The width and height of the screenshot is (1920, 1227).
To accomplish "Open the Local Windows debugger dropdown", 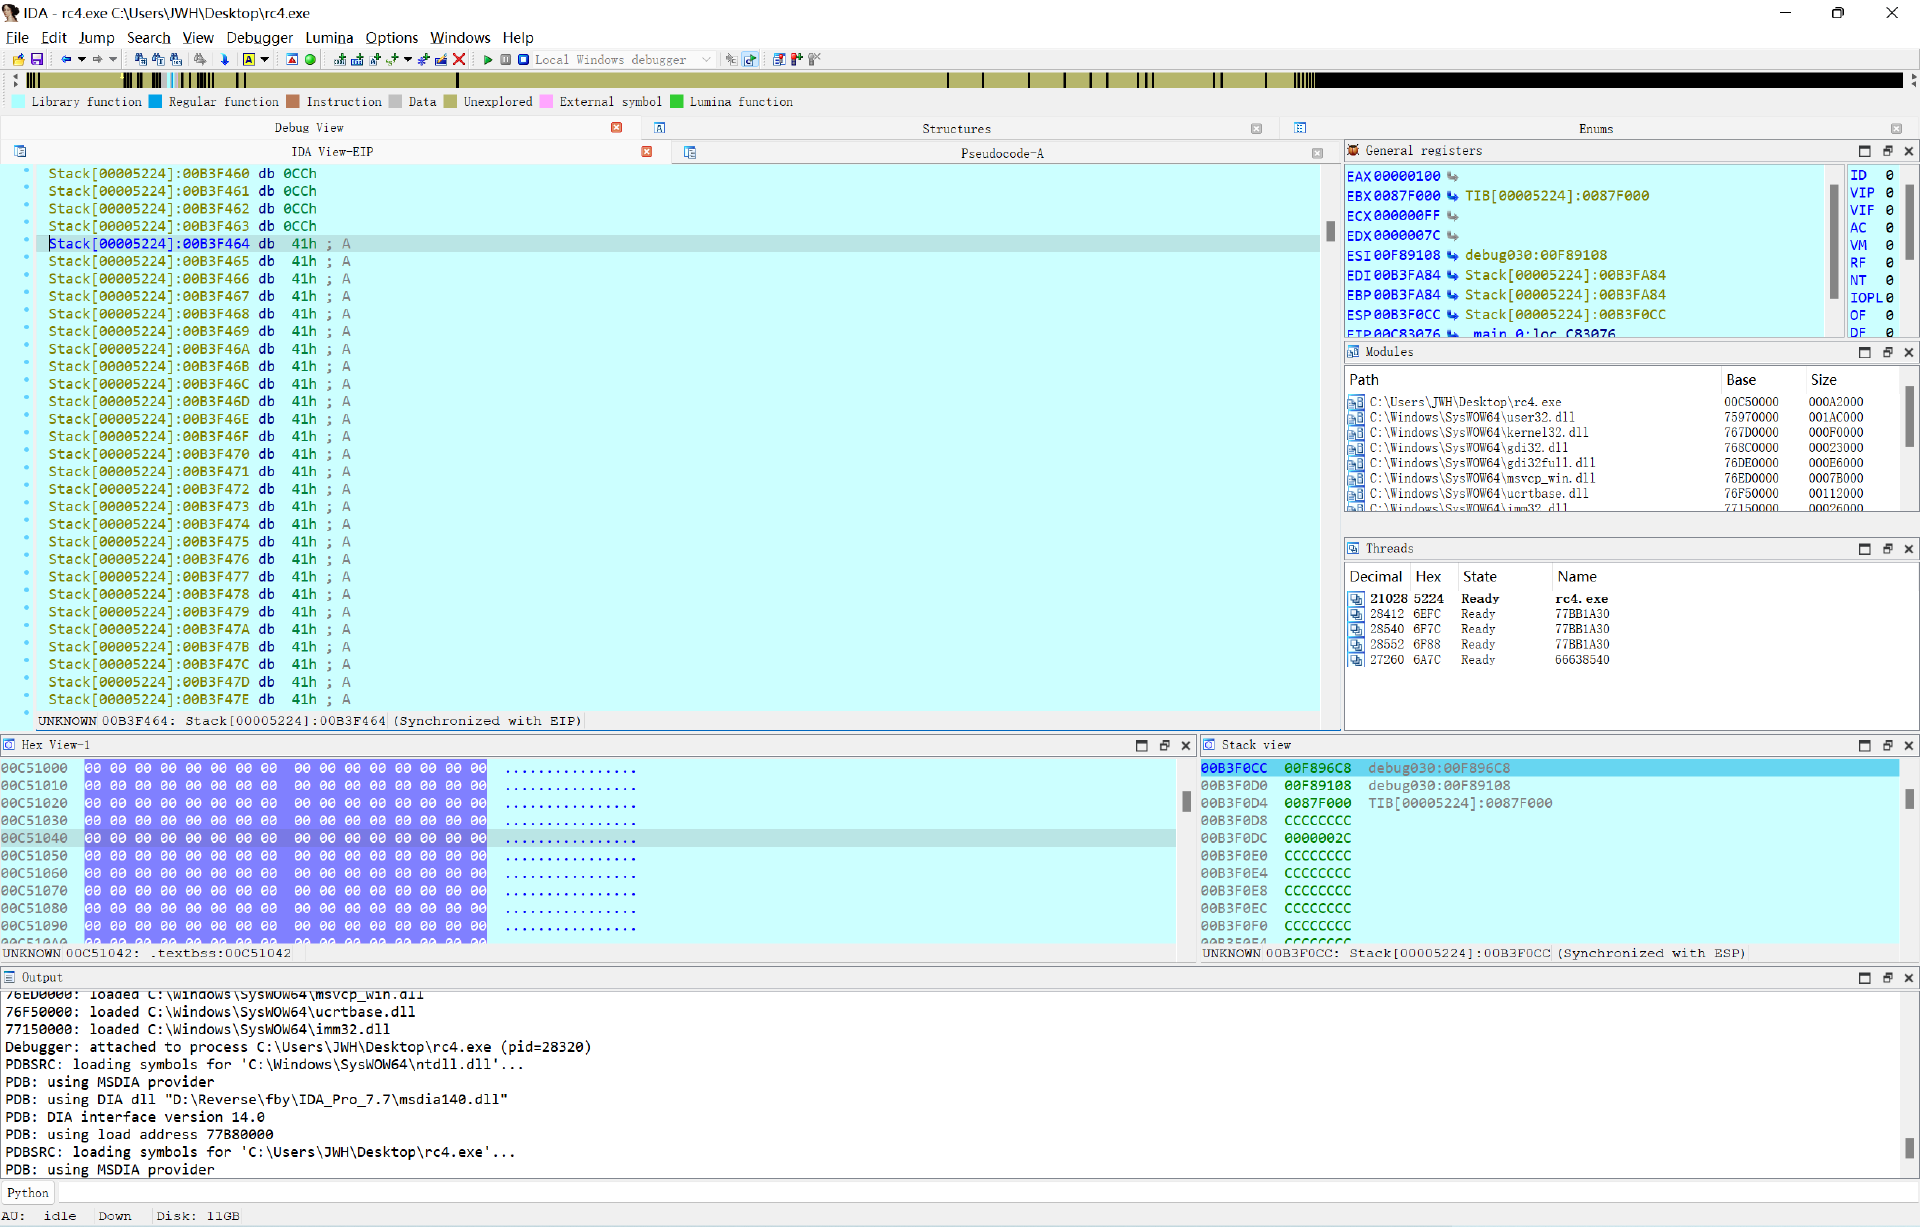I will pos(707,60).
